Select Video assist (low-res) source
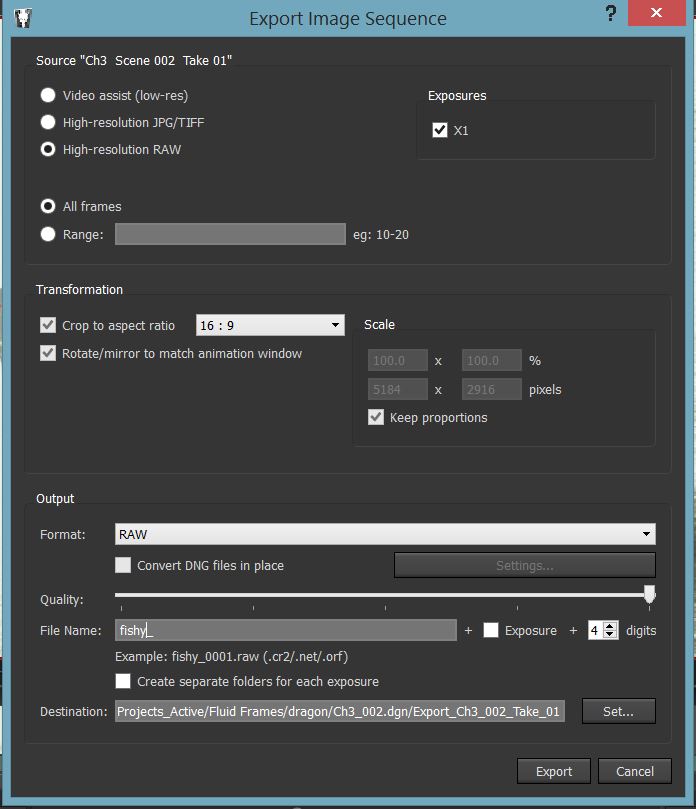The width and height of the screenshot is (696, 809). click(x=48, y=95)
